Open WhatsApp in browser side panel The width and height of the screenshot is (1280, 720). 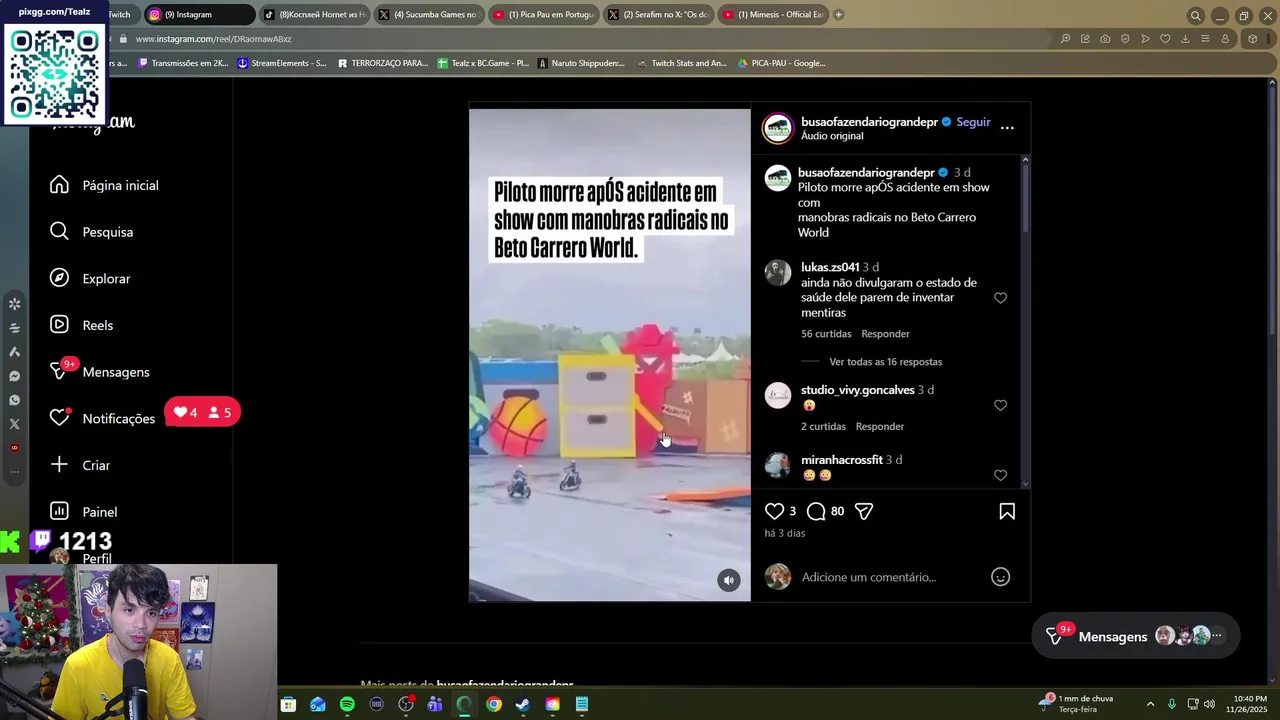pyautogui.click(x=14, y=400)
